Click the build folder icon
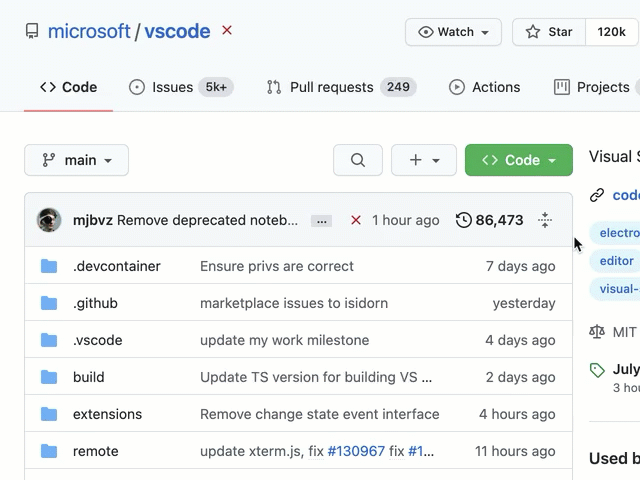 click(49, 377)
